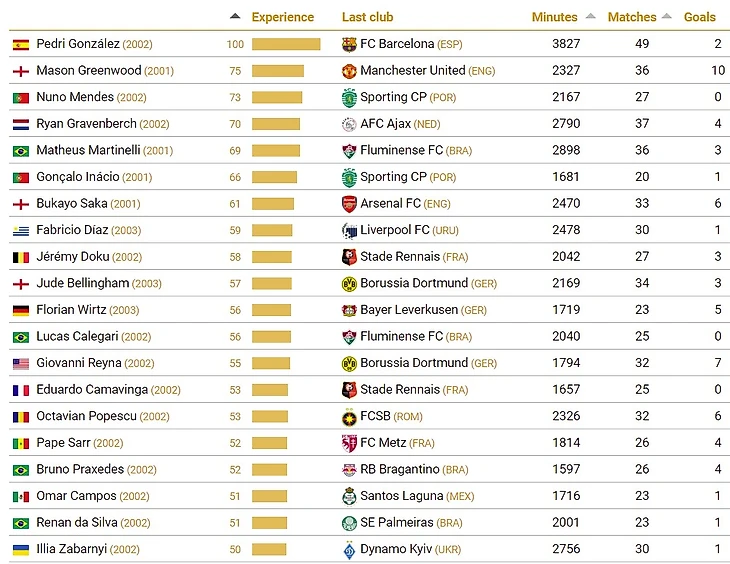Sort table by Goals column header
730x564 pixels.
(699, 17)
